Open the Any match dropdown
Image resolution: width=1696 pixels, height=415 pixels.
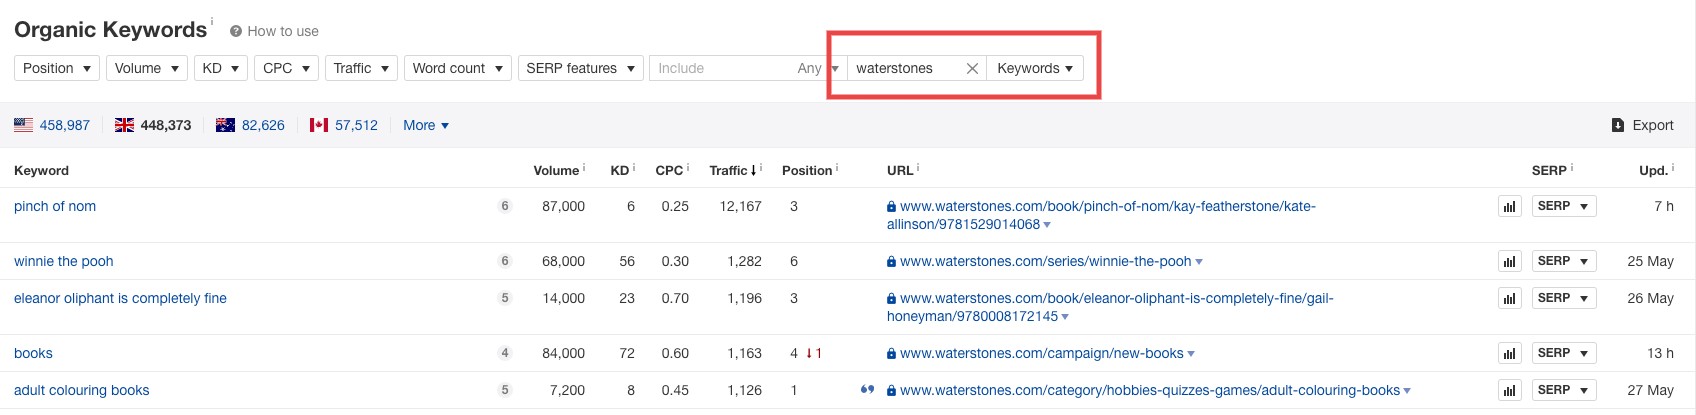click(818, 68)
